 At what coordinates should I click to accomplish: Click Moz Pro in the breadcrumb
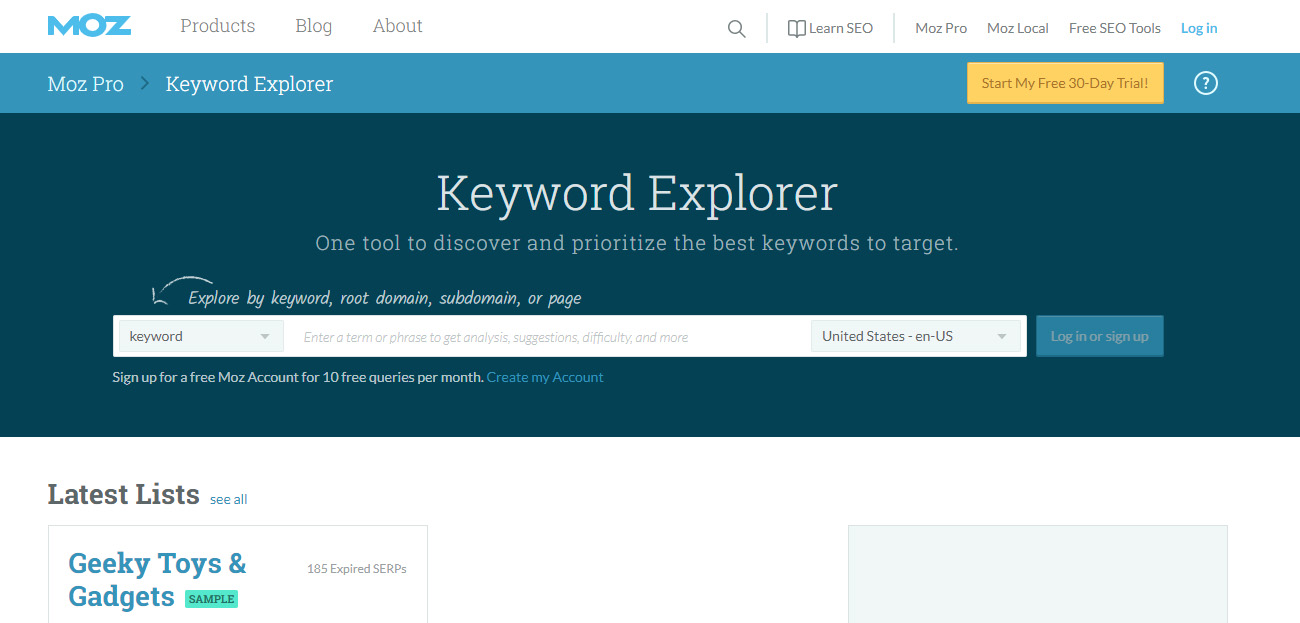(86, 84)
